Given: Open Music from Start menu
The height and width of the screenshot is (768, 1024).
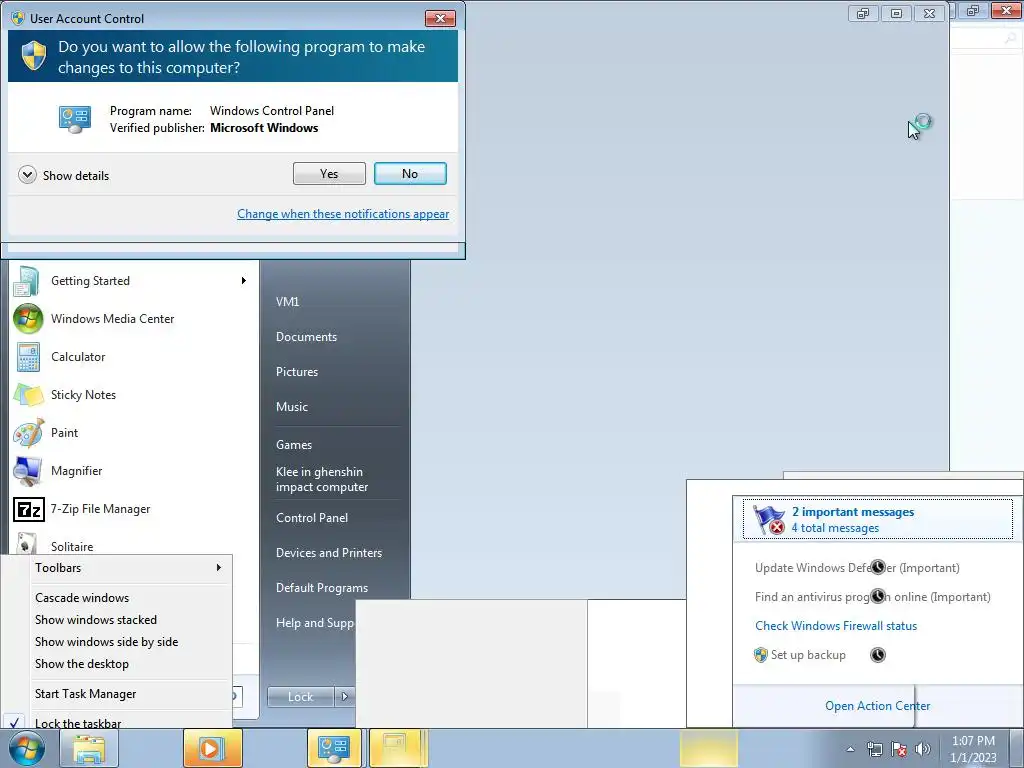Looking at the screenshot, I should 291,407.
